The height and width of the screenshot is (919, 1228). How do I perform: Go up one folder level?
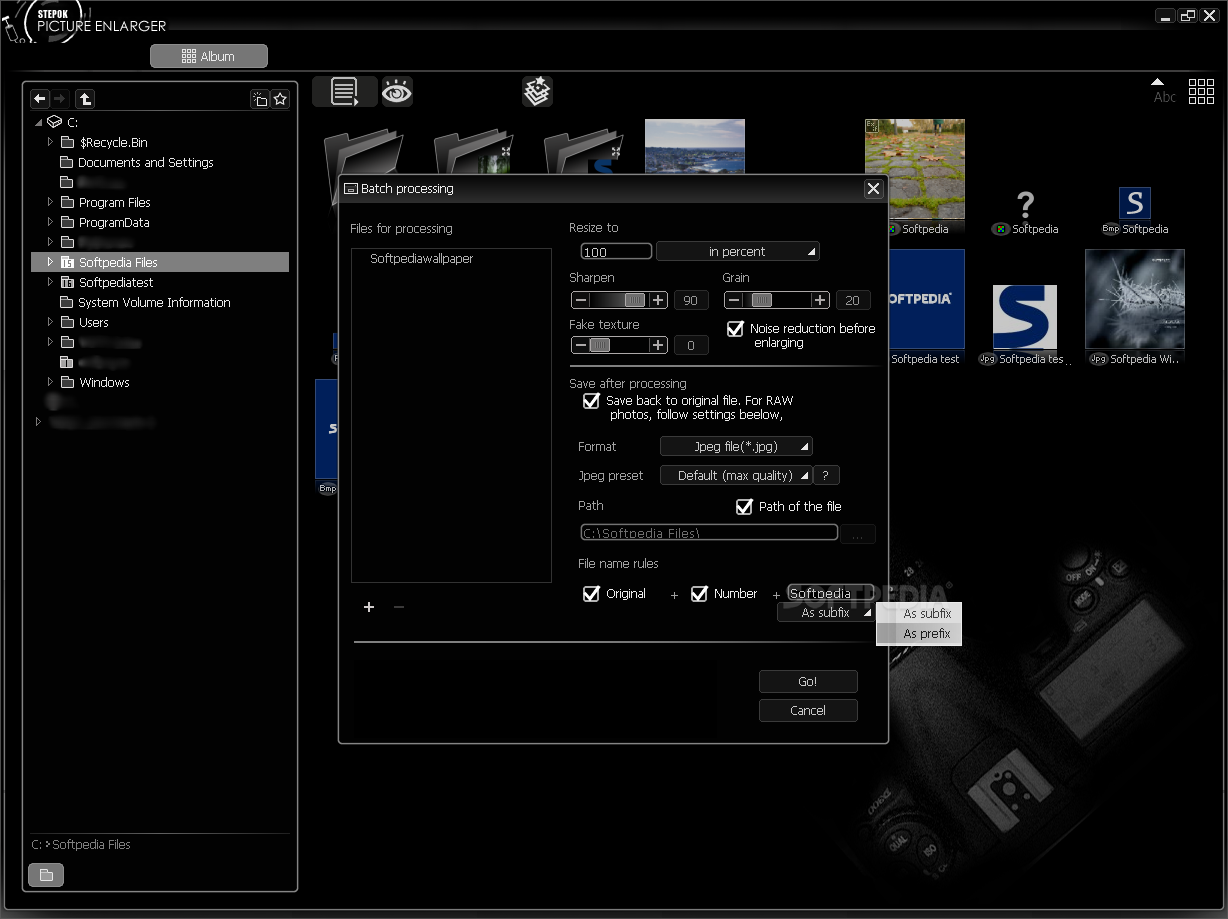pos(85,98)
